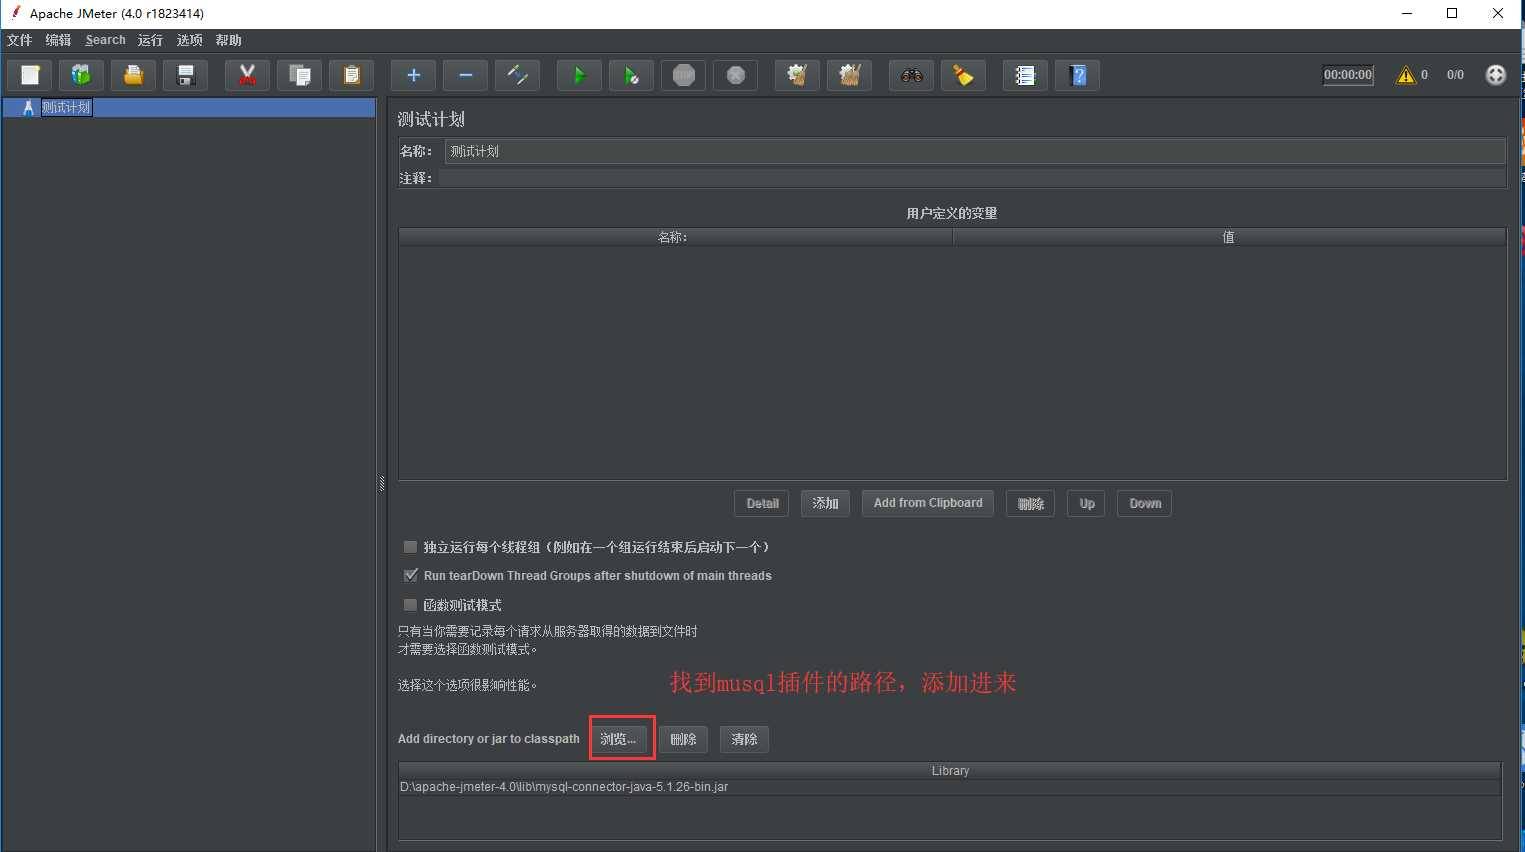Open Help question mark icon
Viewport: 1525px width, 852px height.
[x=1077, y=75]
